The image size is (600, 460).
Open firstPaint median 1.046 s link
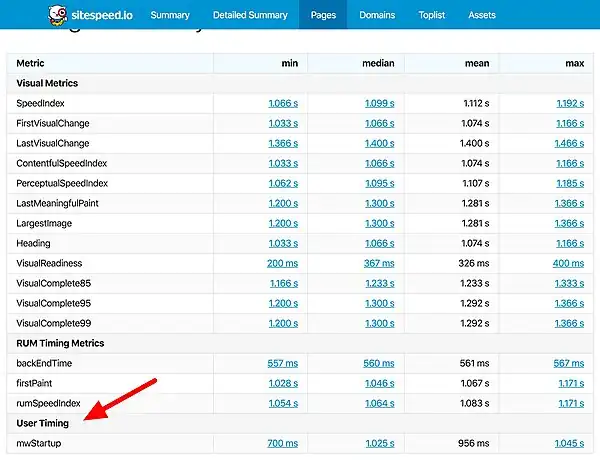[378, 383]
